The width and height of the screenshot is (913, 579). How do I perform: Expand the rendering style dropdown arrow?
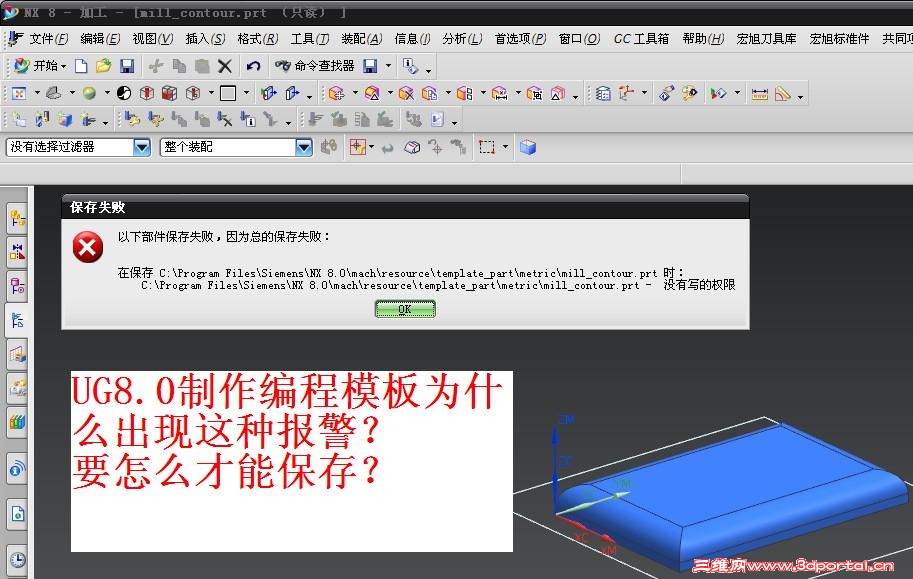click(107, 93)
